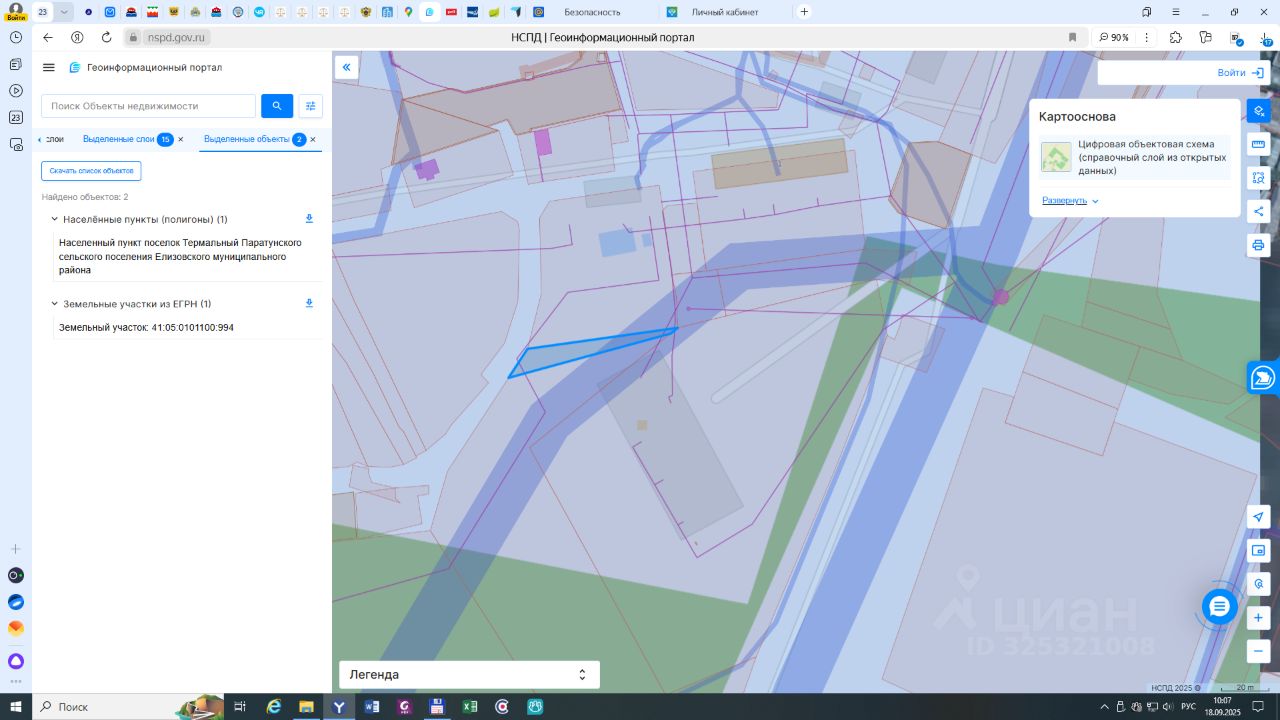Viewport: 1280px width, 720px height.
Task: Toggle the map layers tool button
Action: (x=1259, y=111)
